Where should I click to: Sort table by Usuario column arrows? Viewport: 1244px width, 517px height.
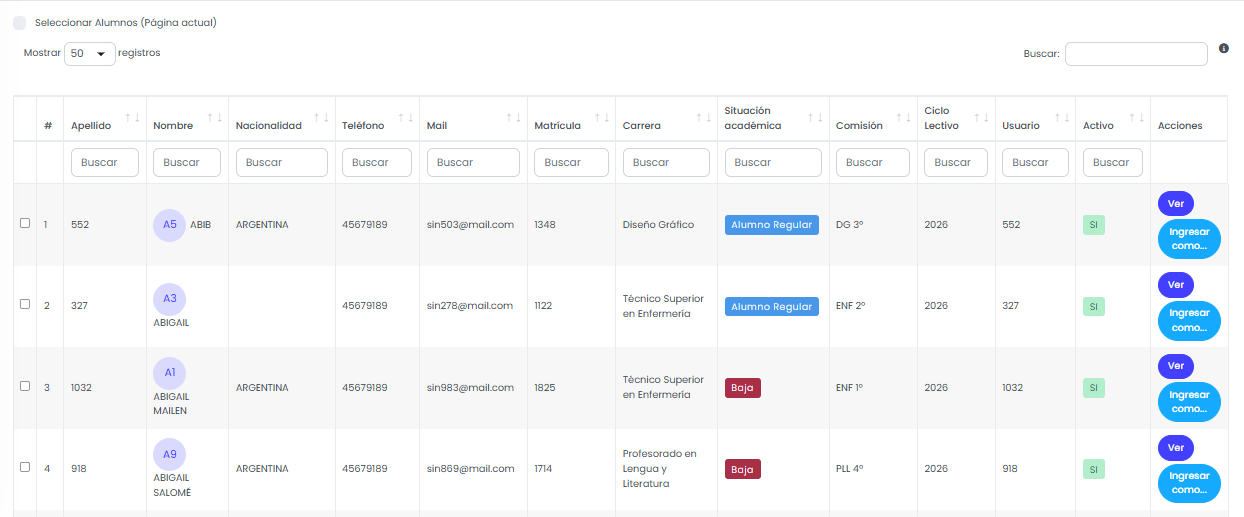point(1061,118)
